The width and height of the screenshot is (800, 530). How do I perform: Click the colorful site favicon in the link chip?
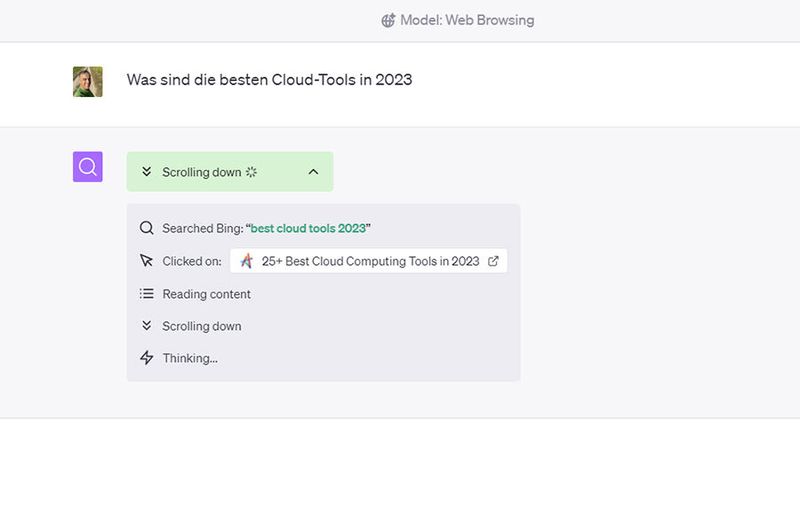tap(246, 261)
